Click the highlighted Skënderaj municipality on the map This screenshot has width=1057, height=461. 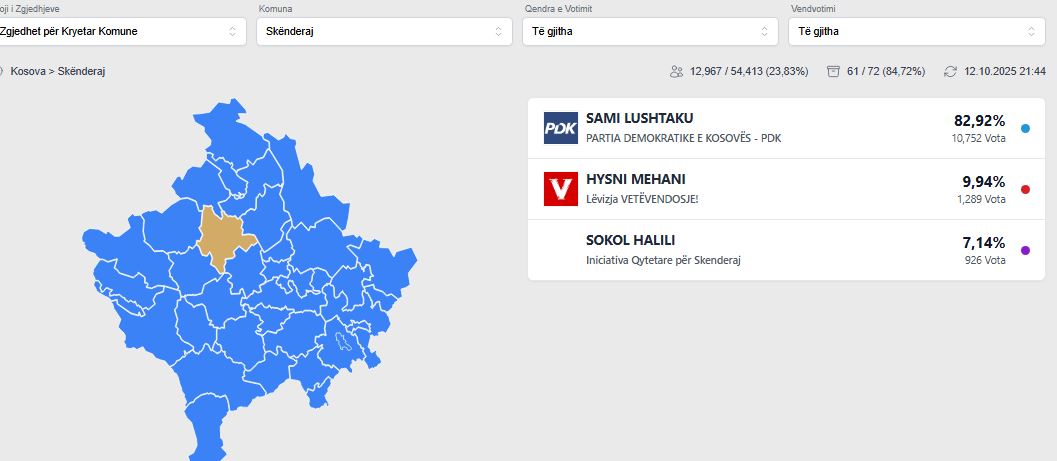coord(221,238)
